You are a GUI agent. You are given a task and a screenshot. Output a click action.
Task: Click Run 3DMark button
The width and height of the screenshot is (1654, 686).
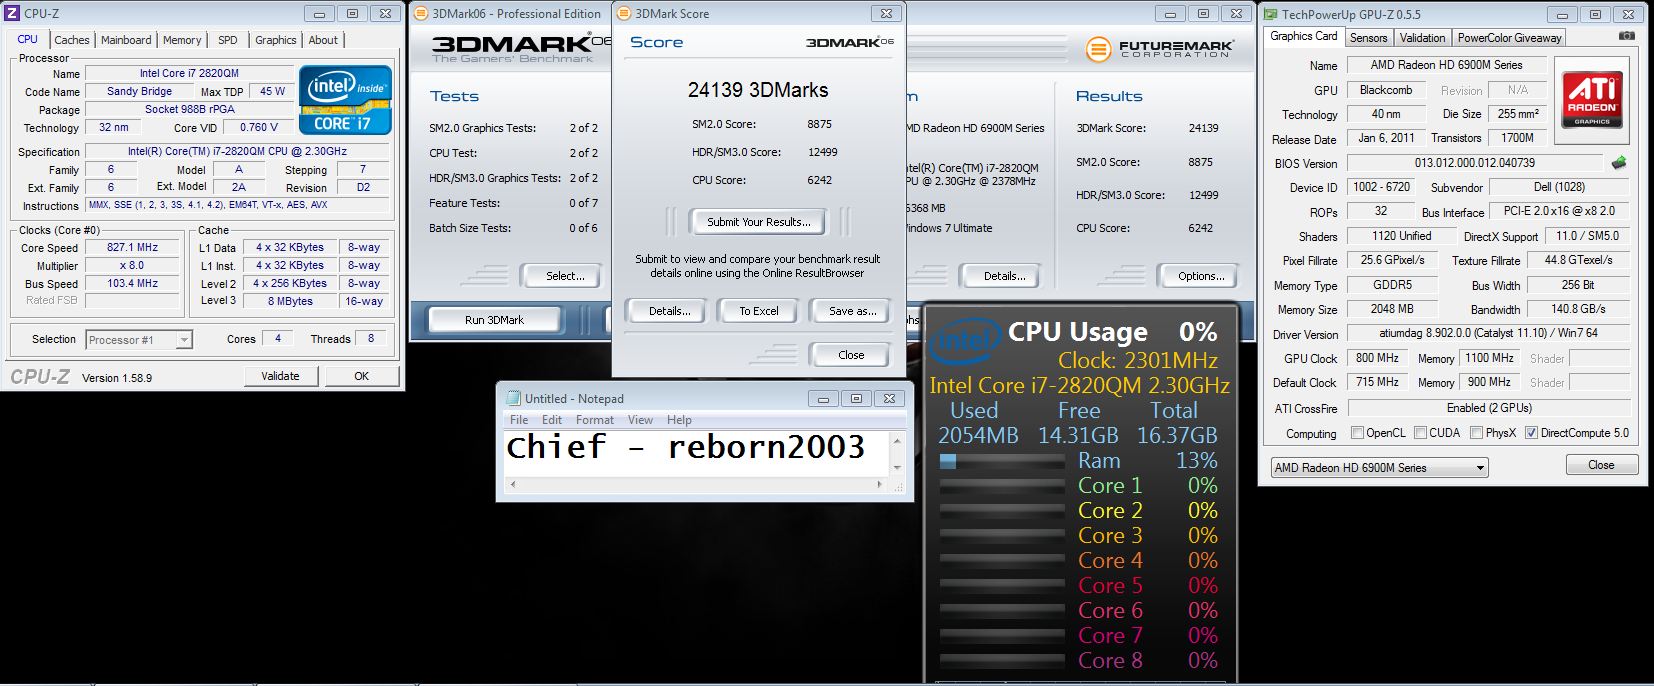[494, 320]
